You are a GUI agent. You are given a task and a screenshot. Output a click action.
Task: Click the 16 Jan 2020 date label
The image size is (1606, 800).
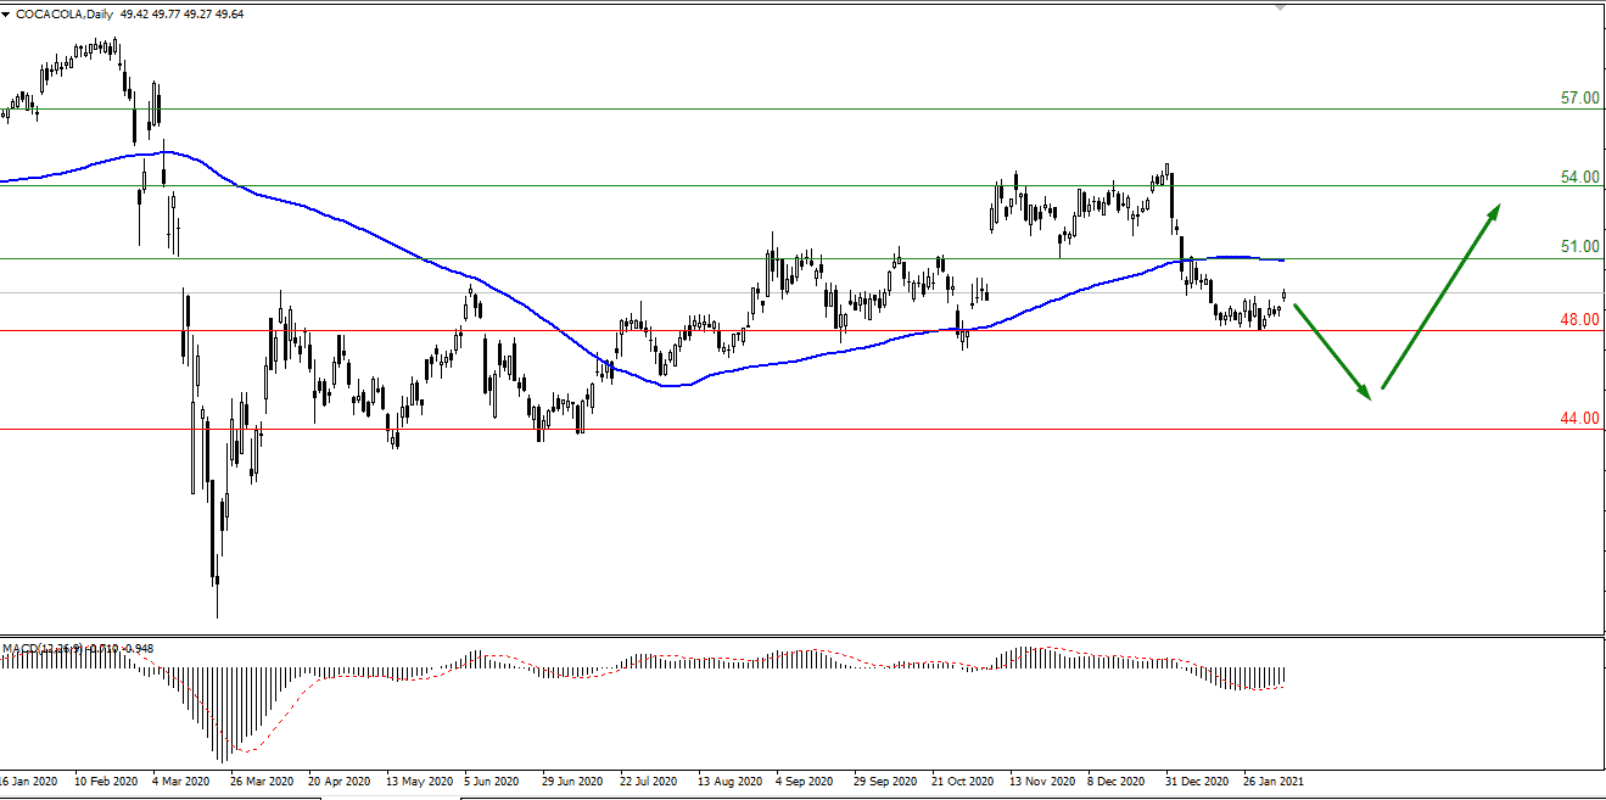click(29, 781)
